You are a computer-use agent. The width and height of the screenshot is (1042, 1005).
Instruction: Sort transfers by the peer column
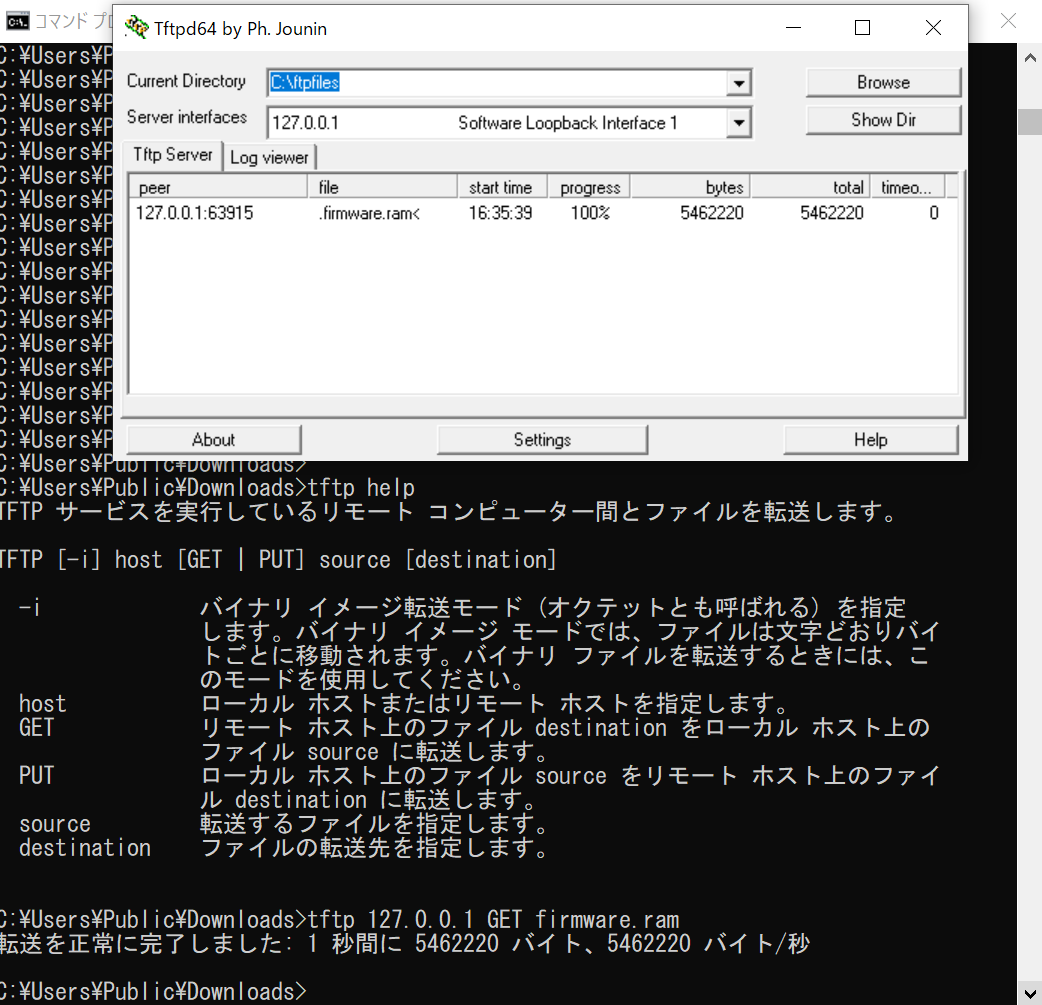[216, 186]
